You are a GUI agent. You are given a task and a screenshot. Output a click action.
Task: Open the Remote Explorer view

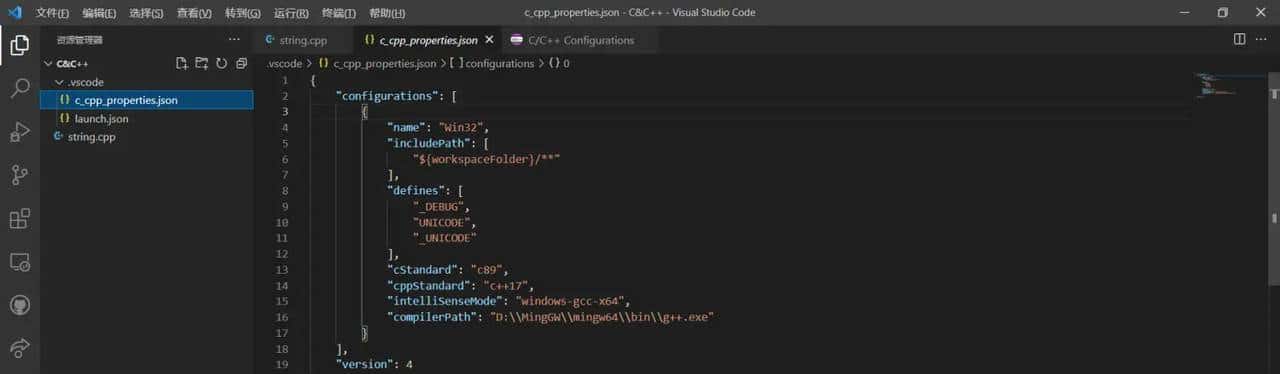pyautogui.click(x=19, y=262)
